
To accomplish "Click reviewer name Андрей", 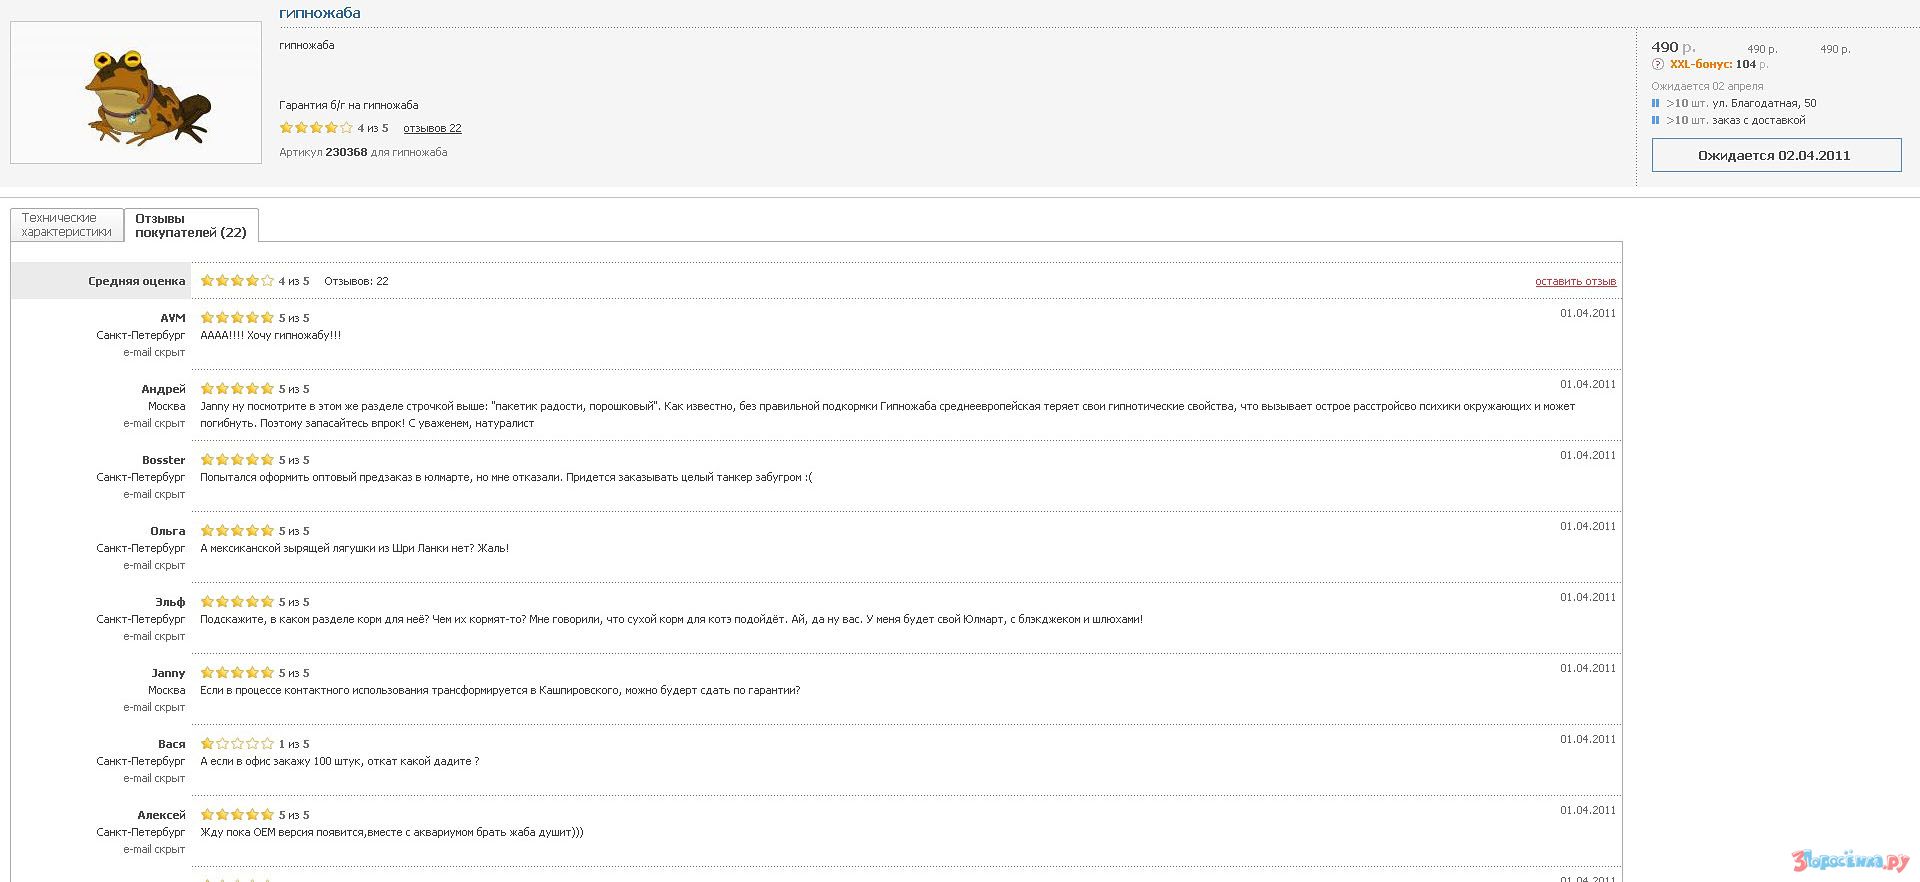I will click(163, 389).
